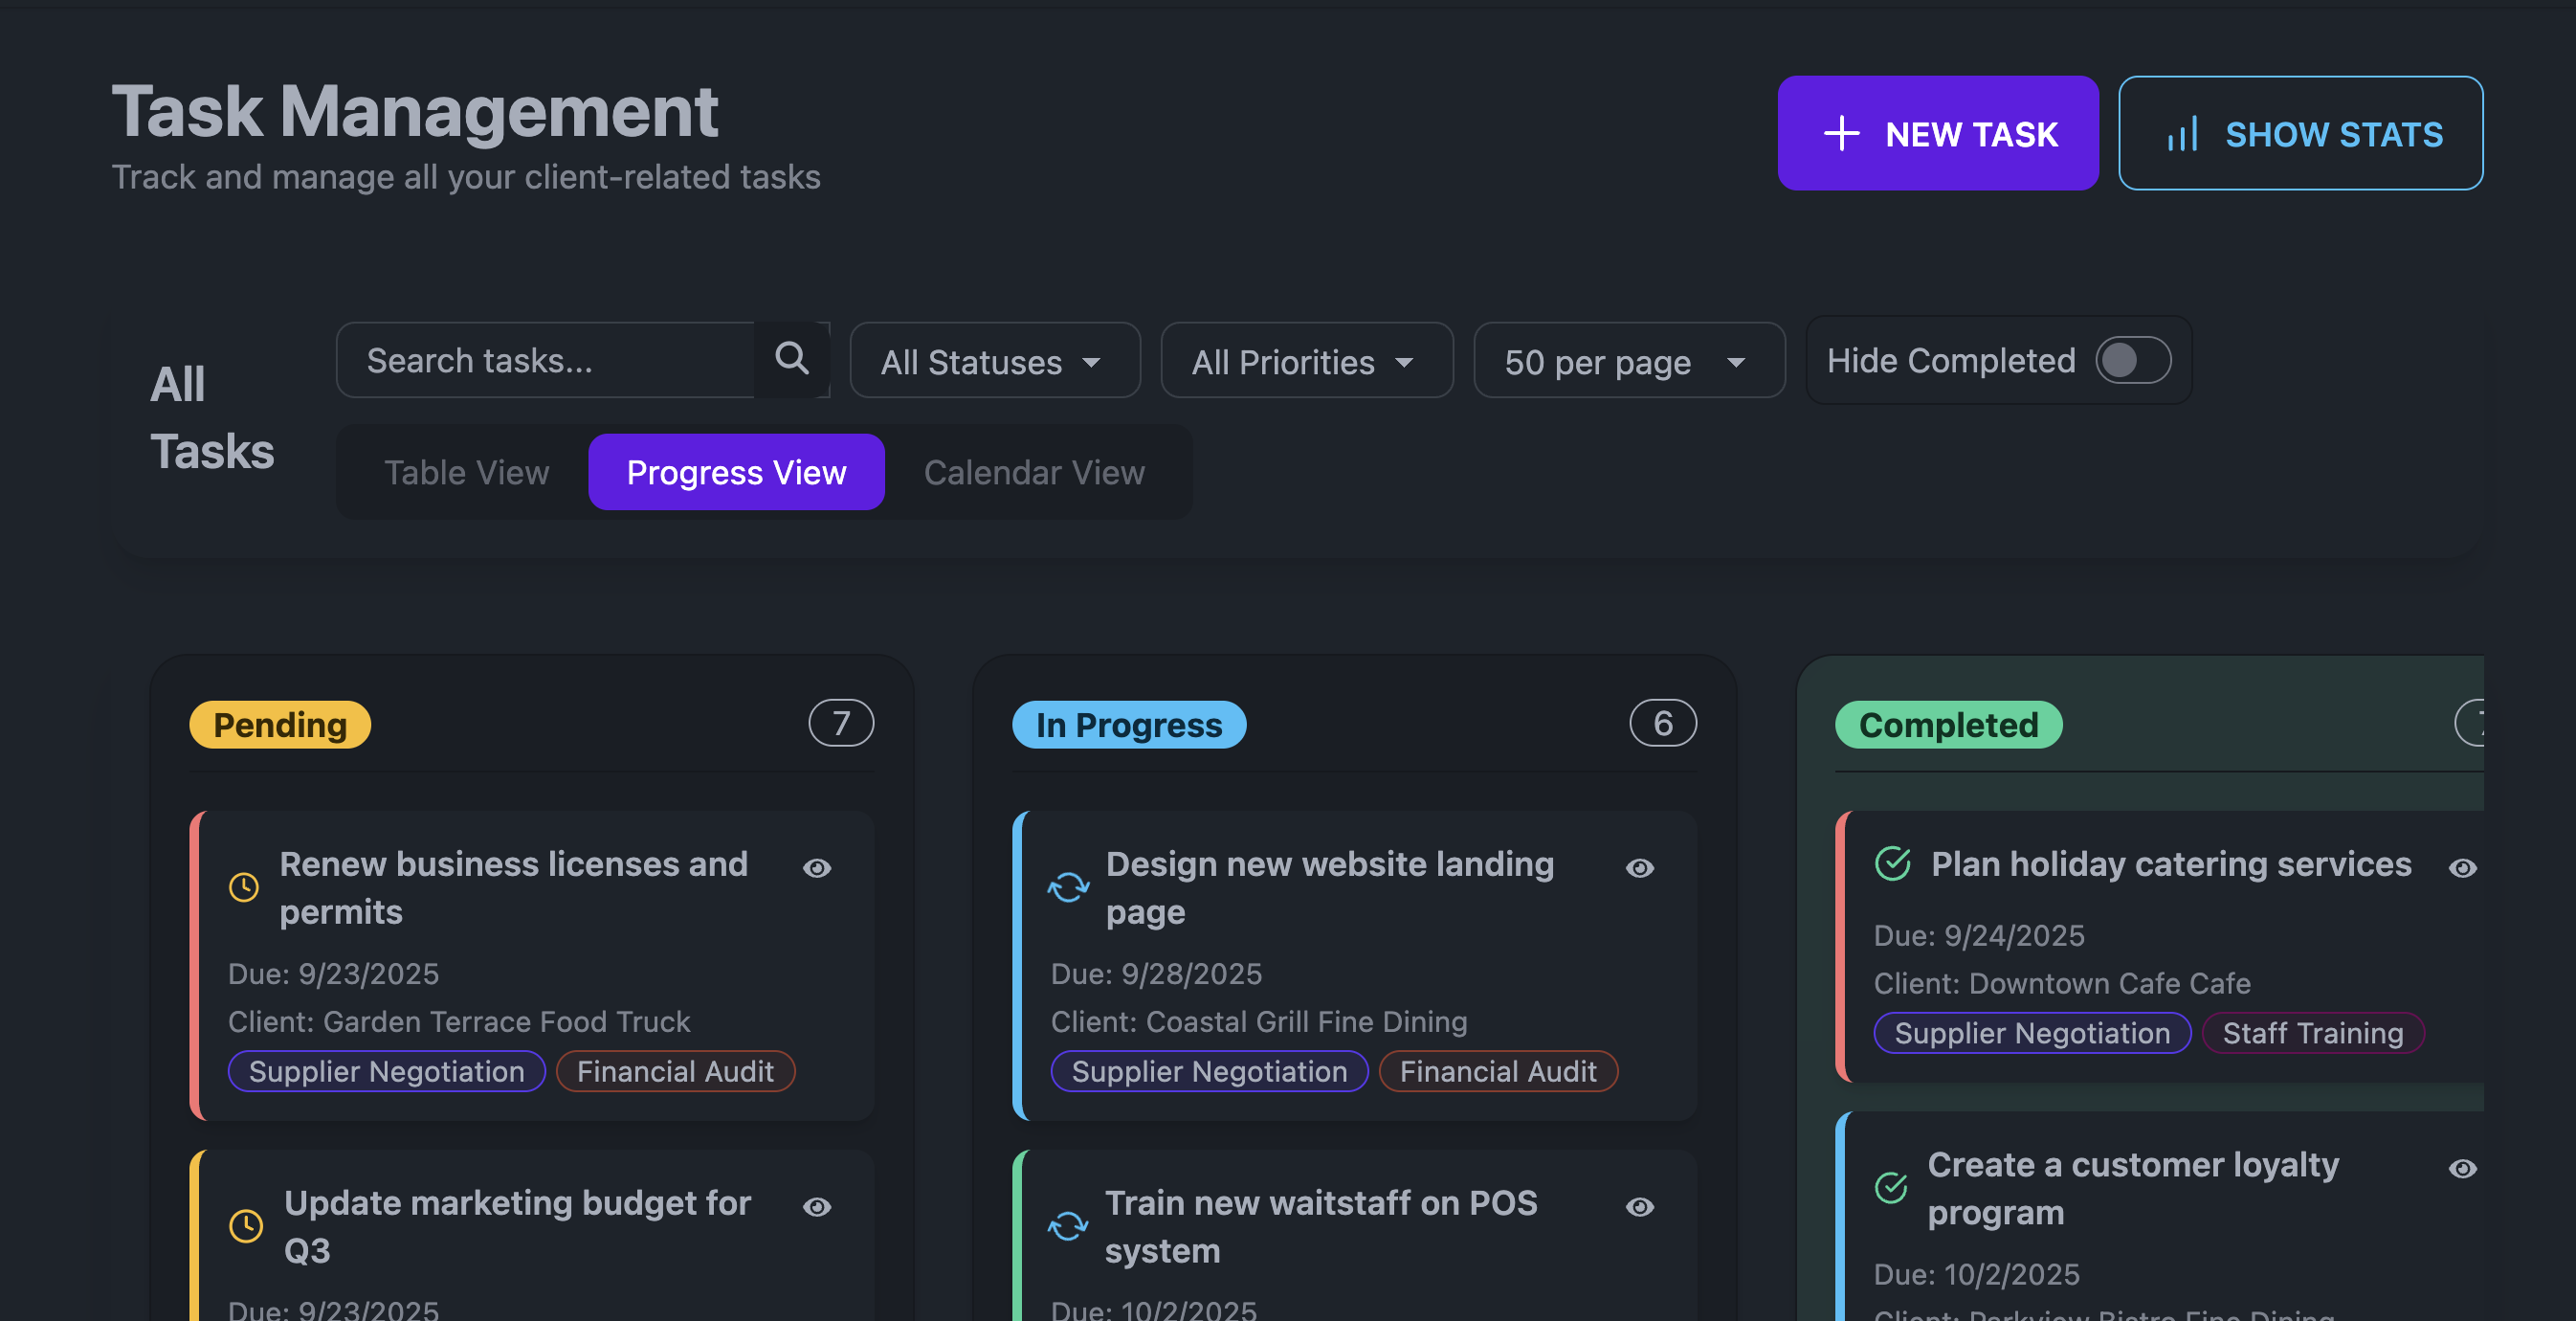Click Staff Training tag on Plan holiday catering card

2313,1033
